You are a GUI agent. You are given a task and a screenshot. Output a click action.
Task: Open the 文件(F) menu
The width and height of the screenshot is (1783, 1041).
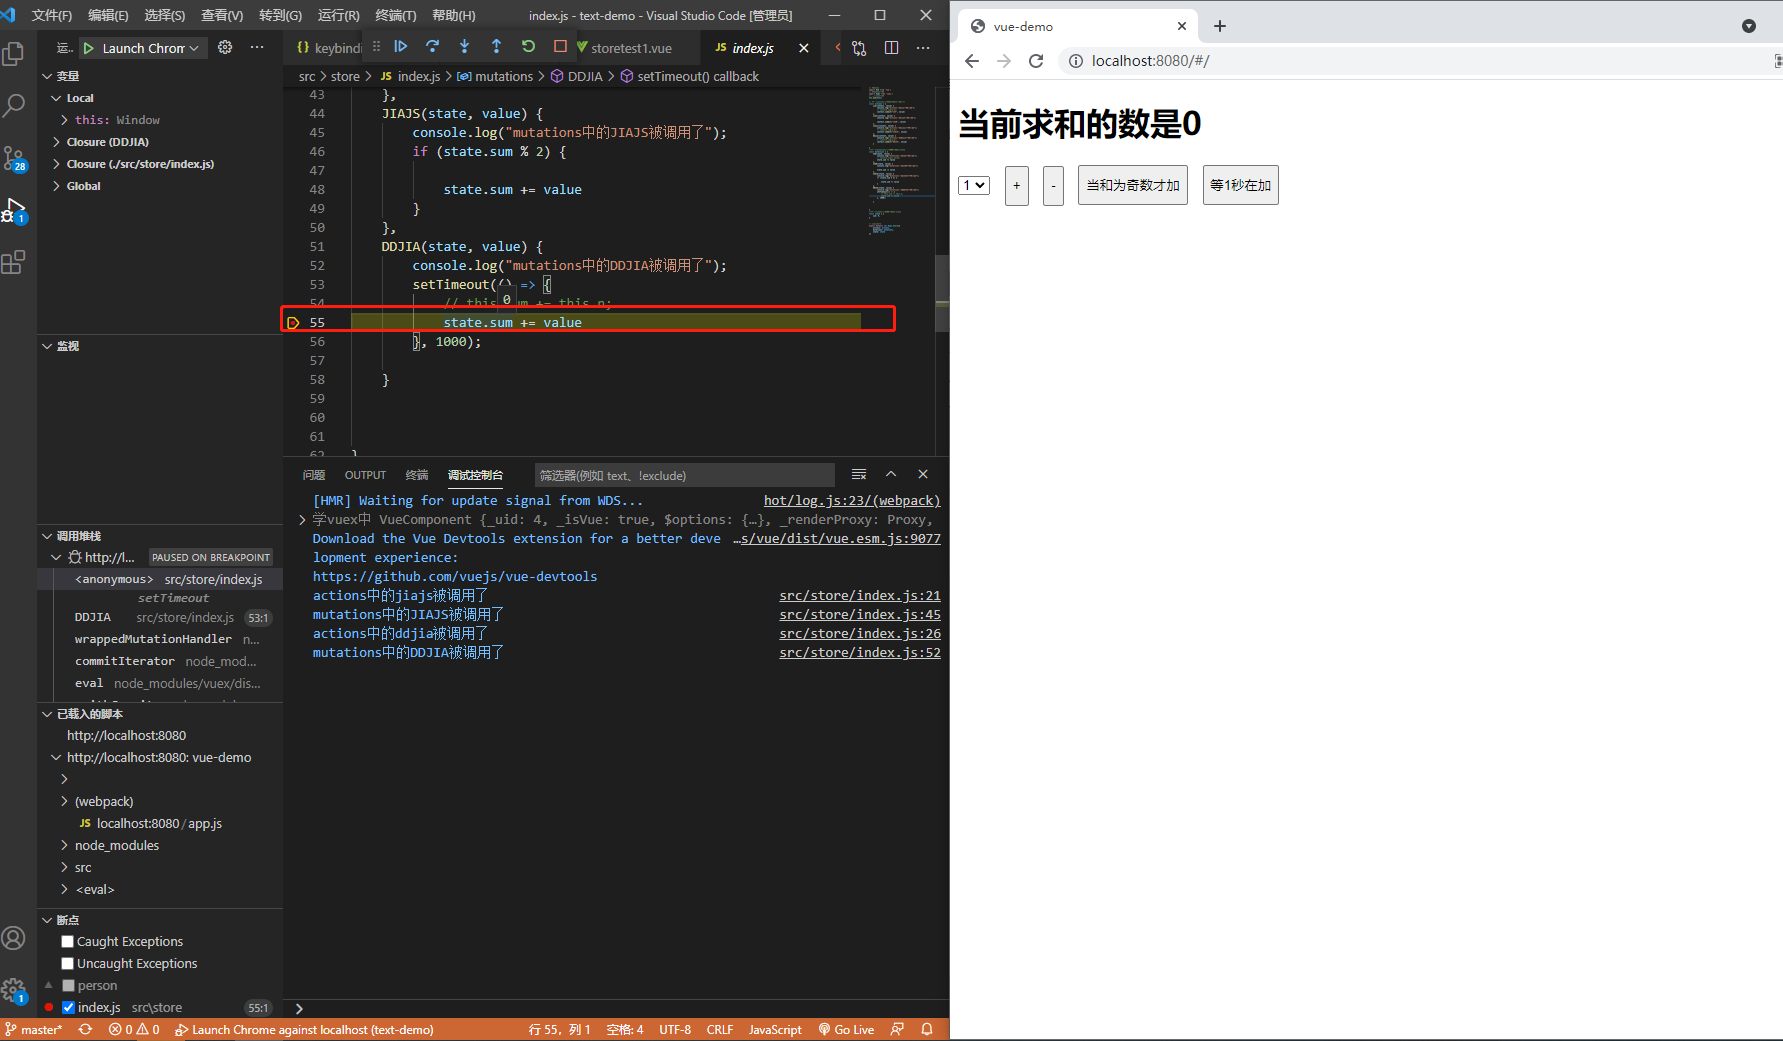[x=52, y=15]
